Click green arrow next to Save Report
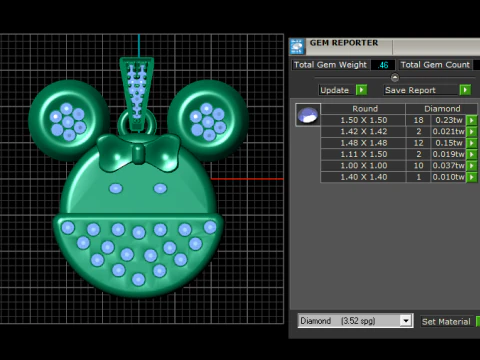Screen dimensions: 480x360 [465, 90]
